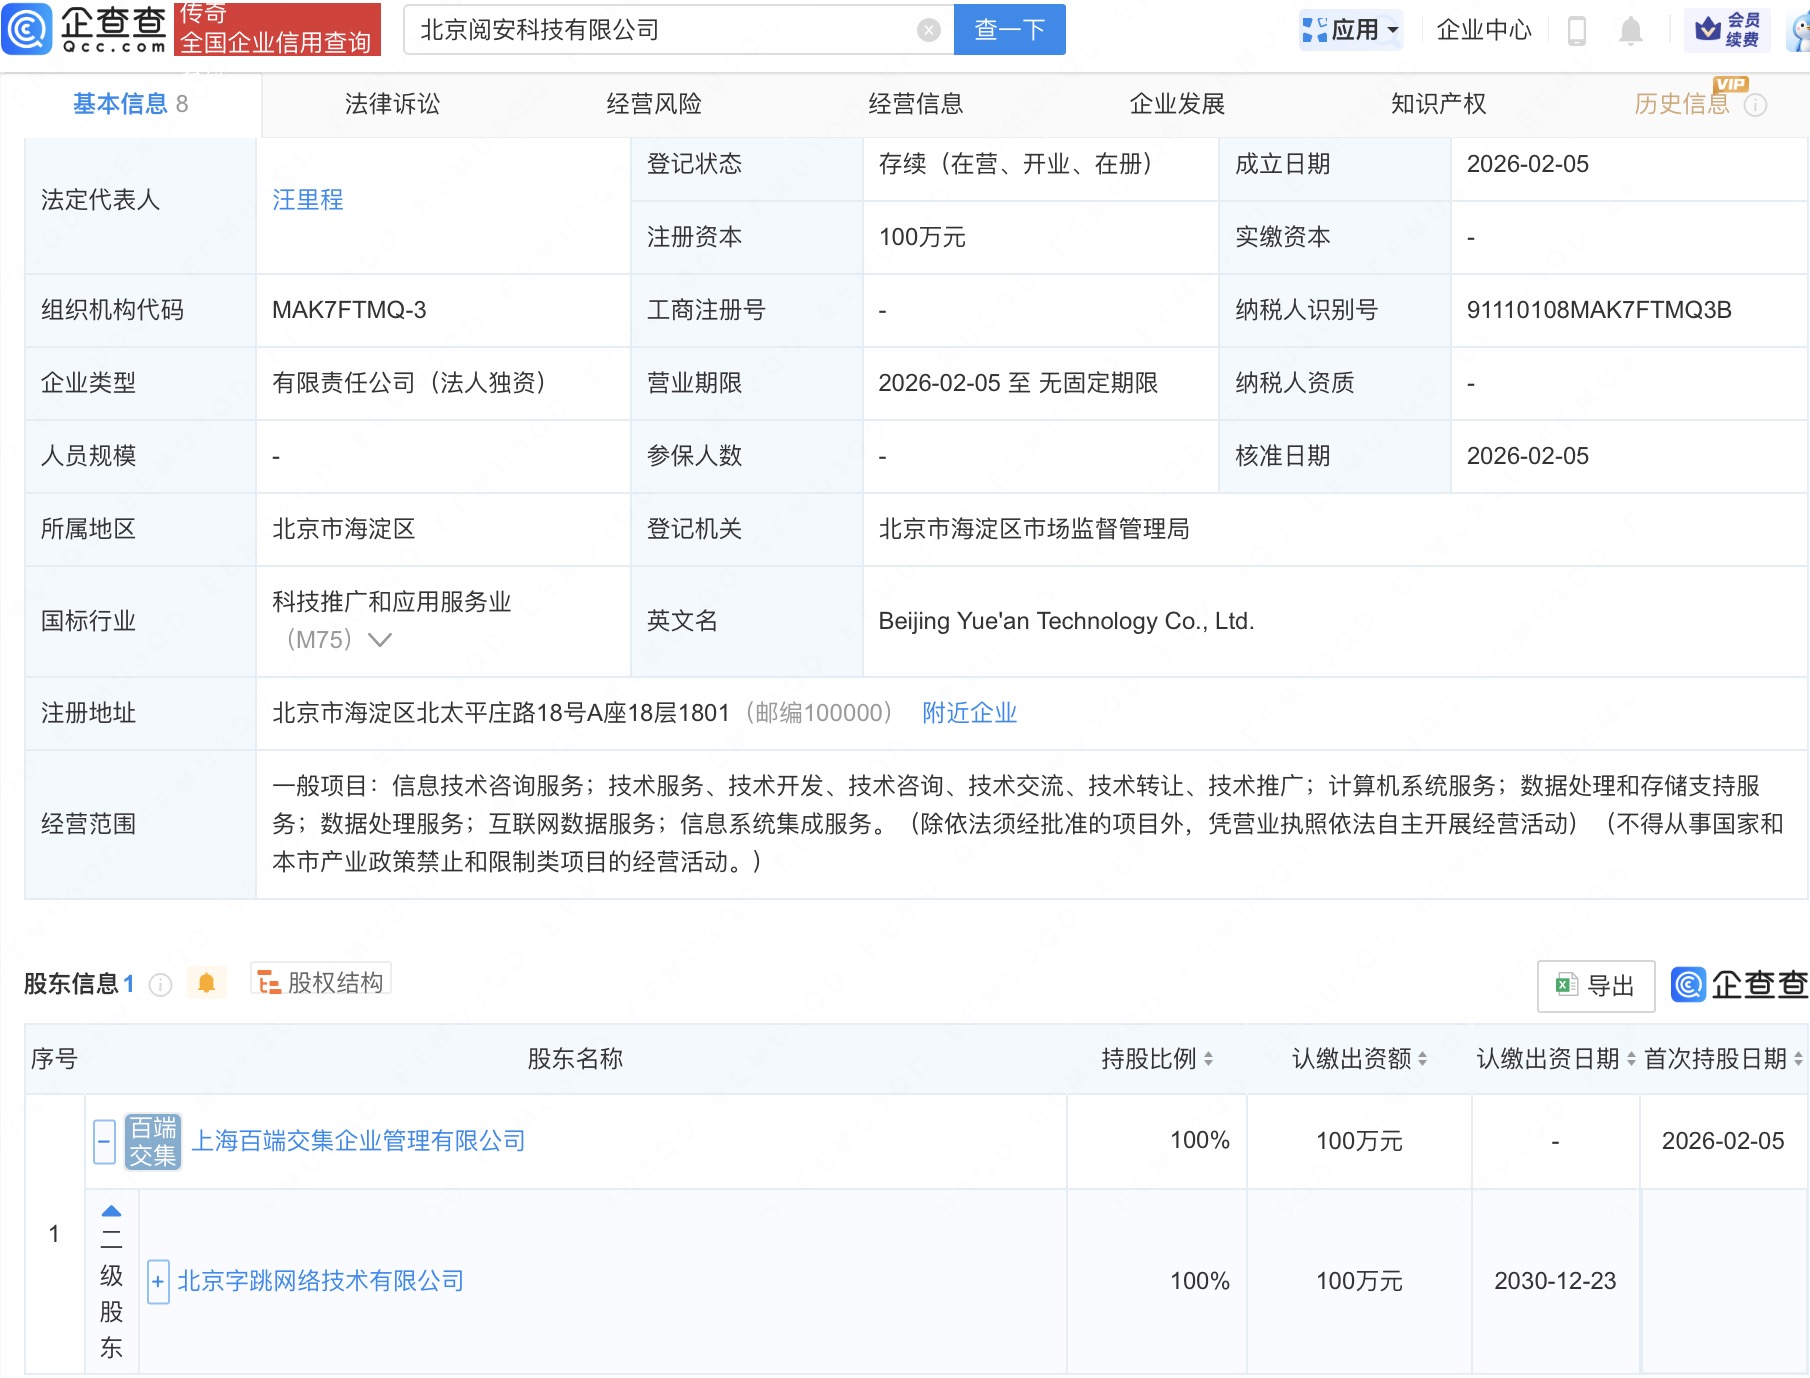Image resolution: width=1810 pixels, height=1378 pixels.
Task: Click the 查一下 search button
Action: pos(1009,30)
